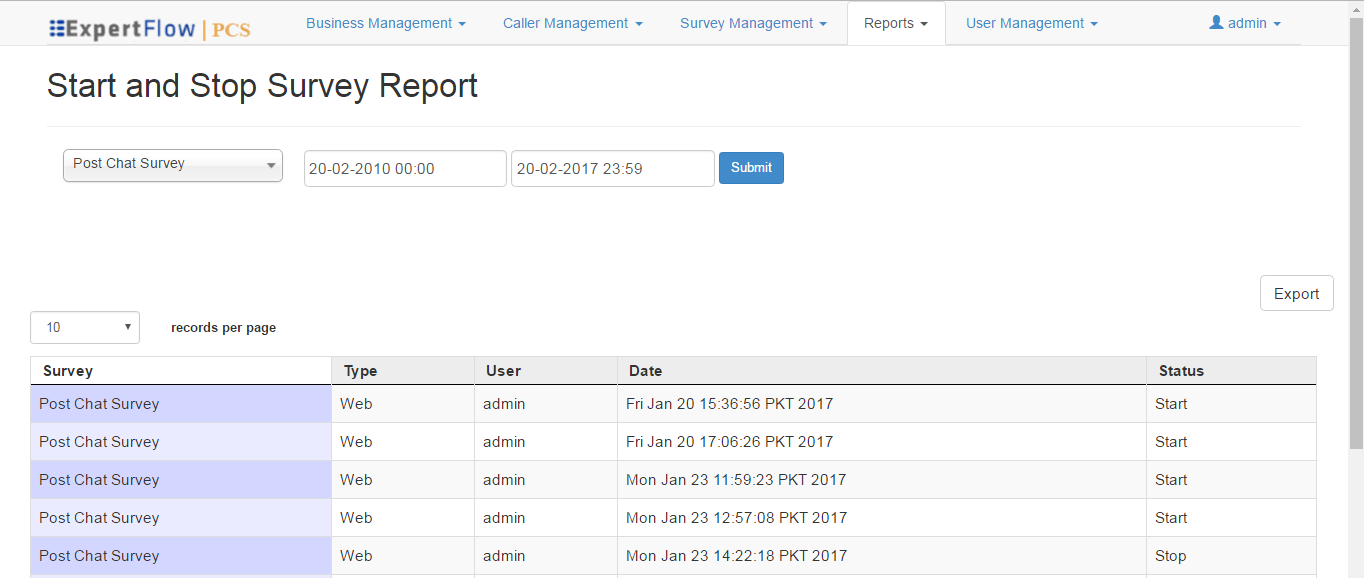Click the row with Stop status
The height and width of the screenshot is (578, 1364).
(x=400, y=555)
